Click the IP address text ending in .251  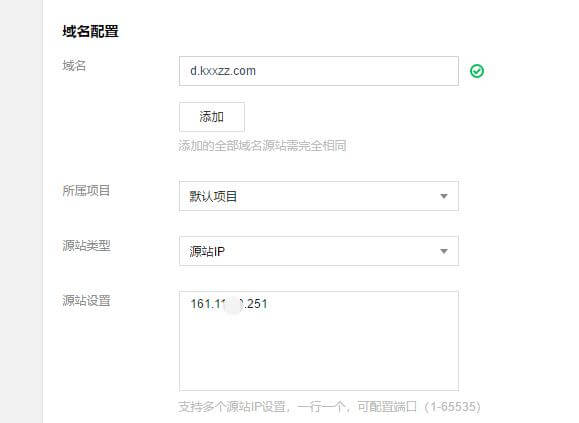point(229,304)
